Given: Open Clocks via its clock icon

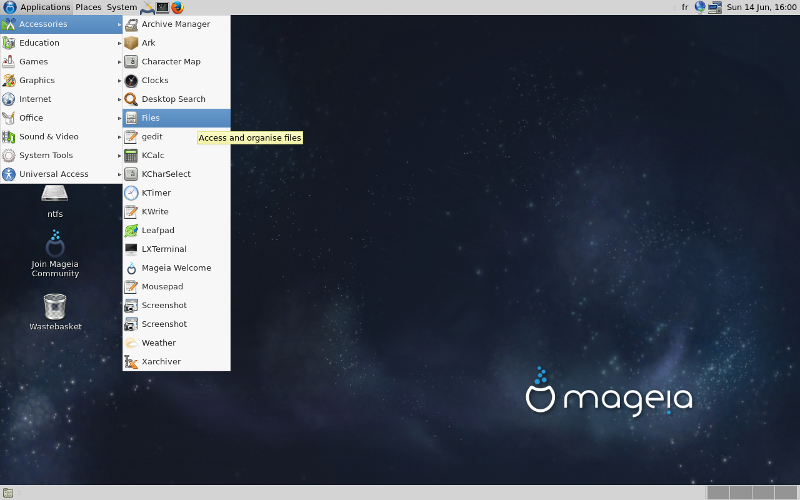Looking at the screenshot, I should [x=131, y=81].
